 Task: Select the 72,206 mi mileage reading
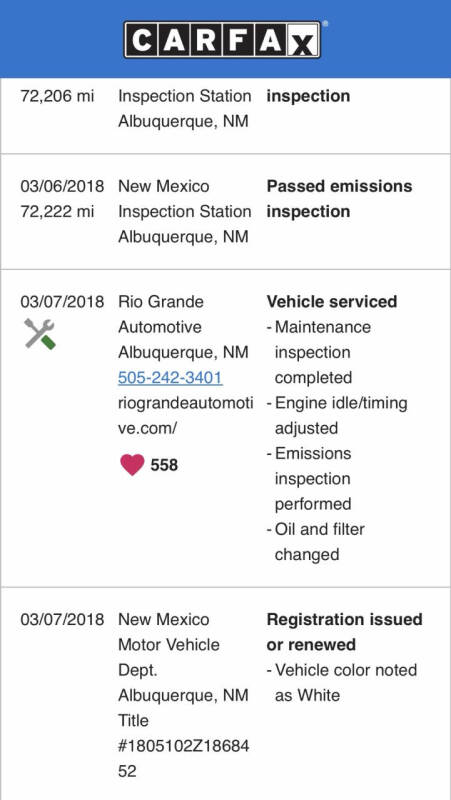point(57,96)
